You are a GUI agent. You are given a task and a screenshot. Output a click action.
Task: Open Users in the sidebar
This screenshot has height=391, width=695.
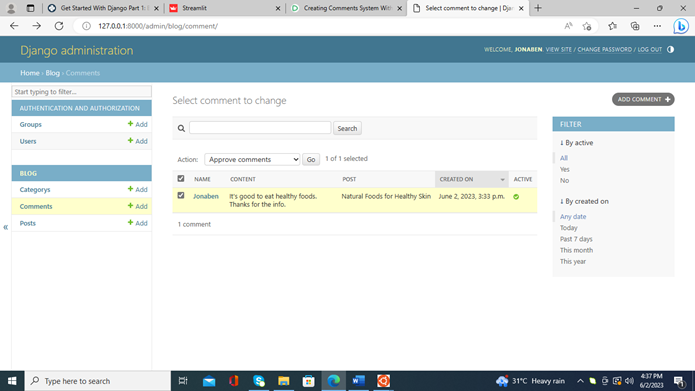[28, 141]
